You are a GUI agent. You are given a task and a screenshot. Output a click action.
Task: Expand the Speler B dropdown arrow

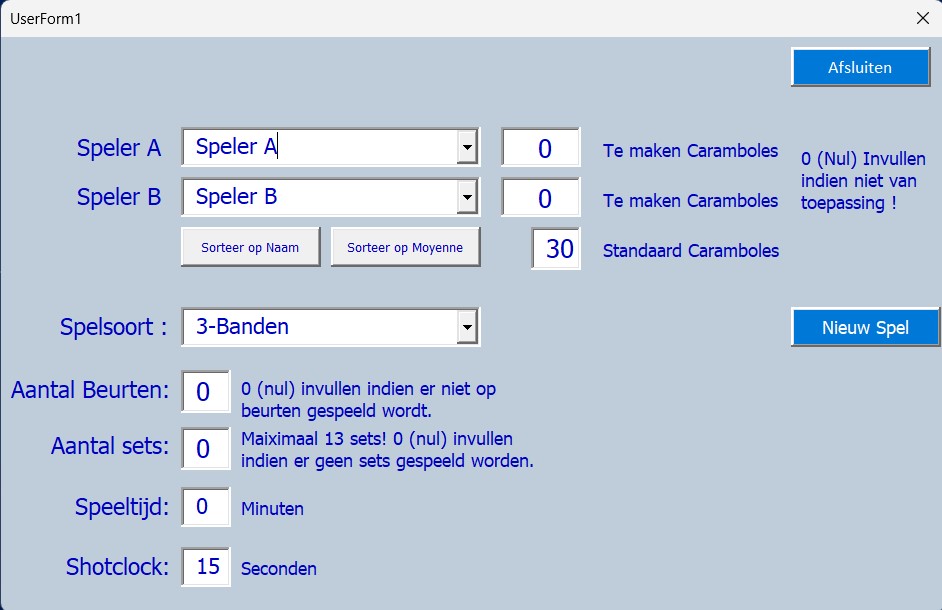click(x=467, y=198)
